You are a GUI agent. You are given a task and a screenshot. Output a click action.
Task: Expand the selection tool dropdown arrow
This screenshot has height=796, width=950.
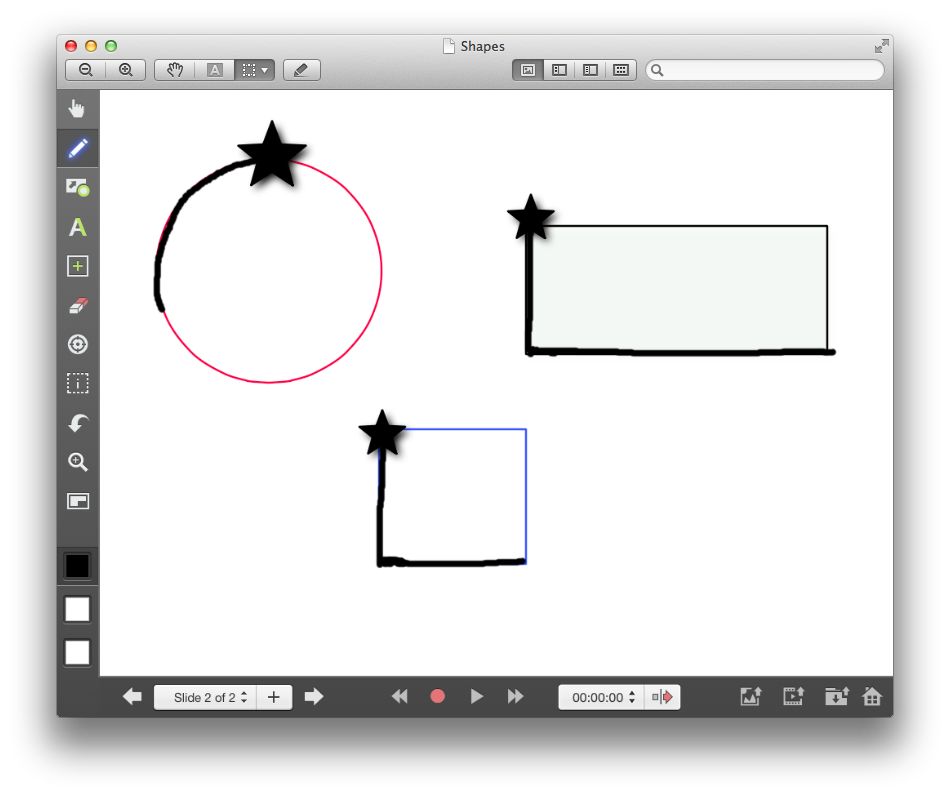[x=264, y=70]
